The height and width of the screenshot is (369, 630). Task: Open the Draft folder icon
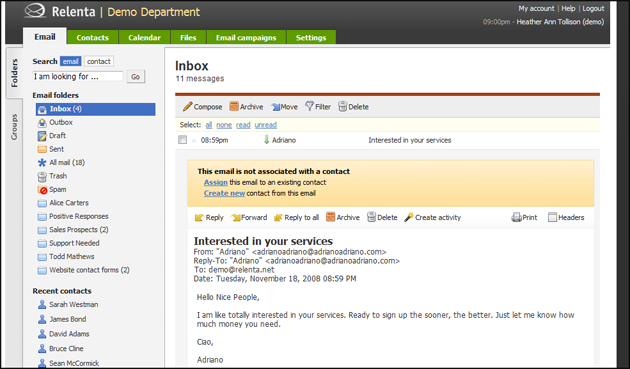pos(42,136)
